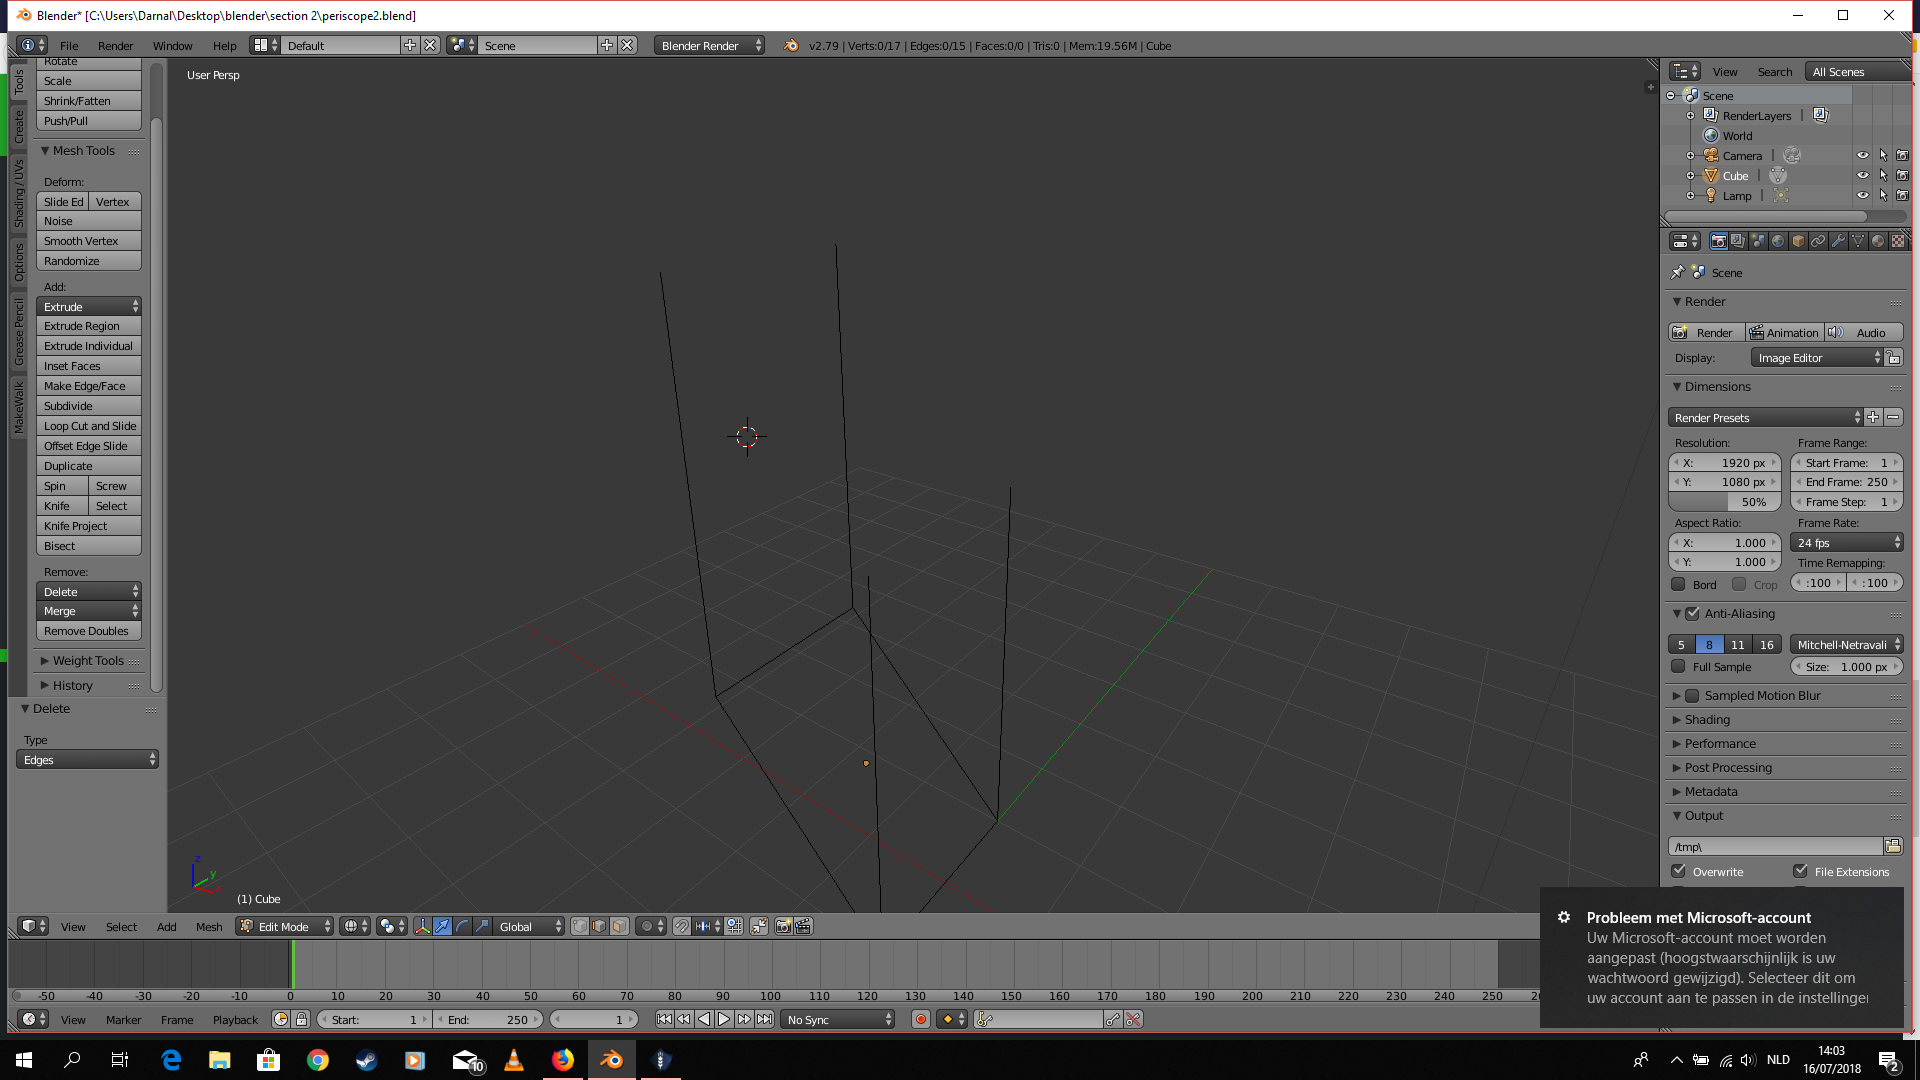Click the Remove Doubles button
Viewport: 1920px width, 1080px height.
click(x=89, y=630)
